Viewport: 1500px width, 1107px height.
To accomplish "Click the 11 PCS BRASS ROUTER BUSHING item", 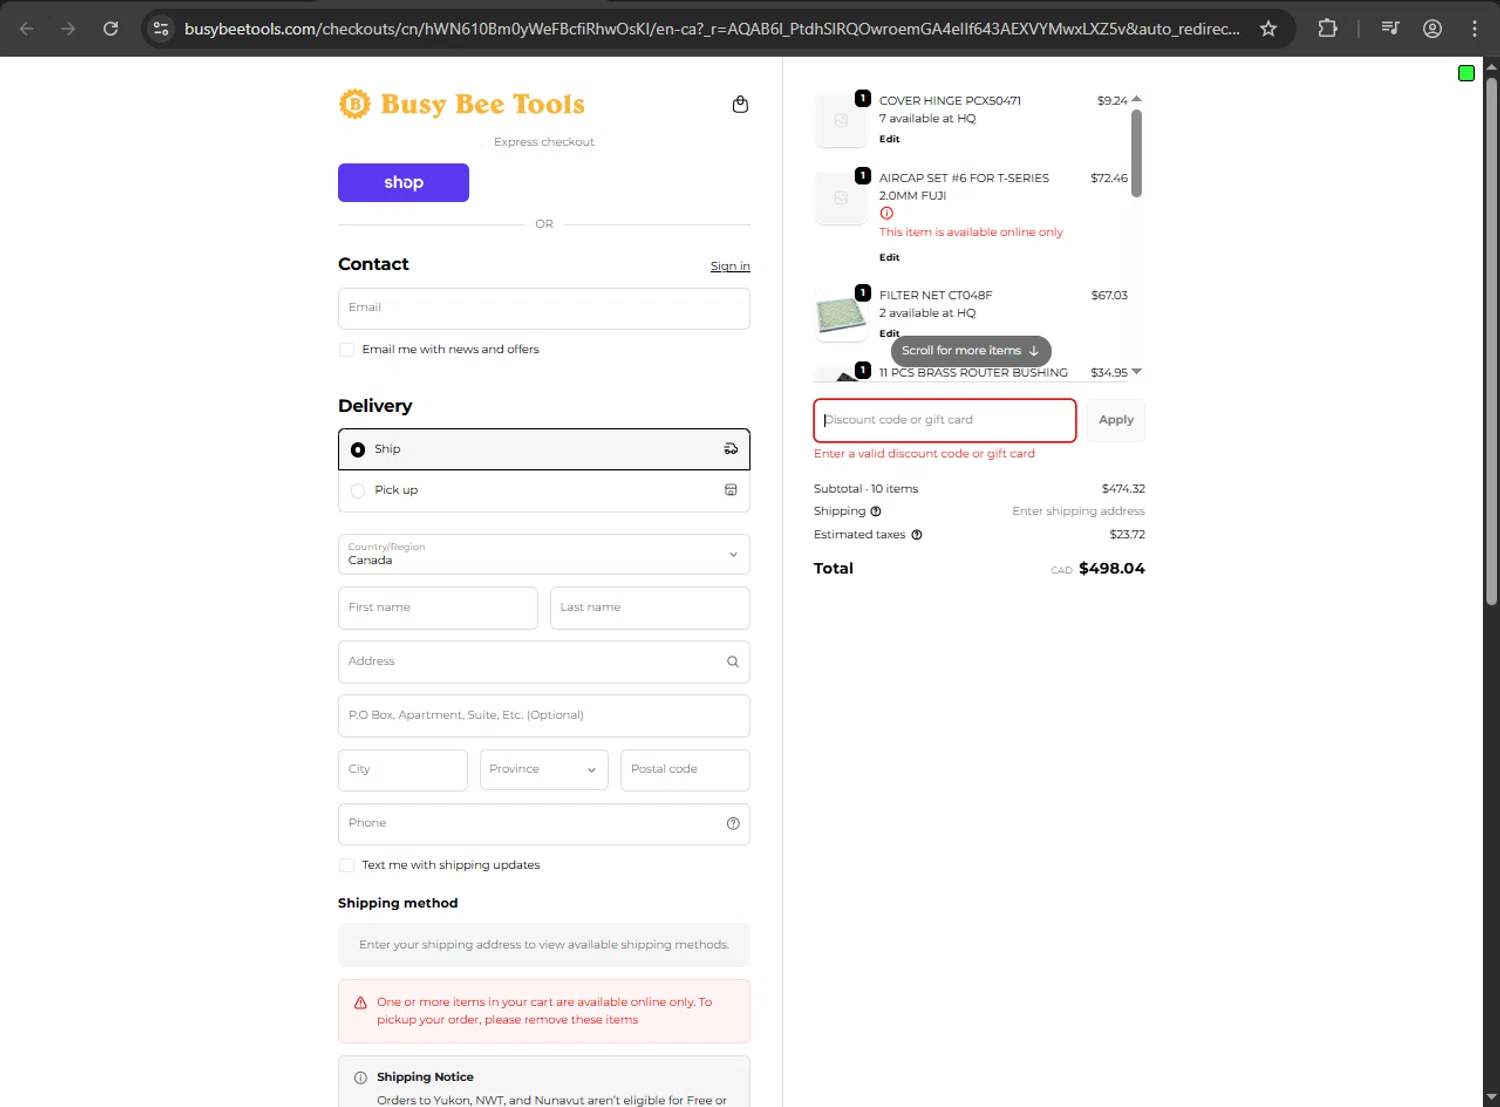I will pos(973,373).
